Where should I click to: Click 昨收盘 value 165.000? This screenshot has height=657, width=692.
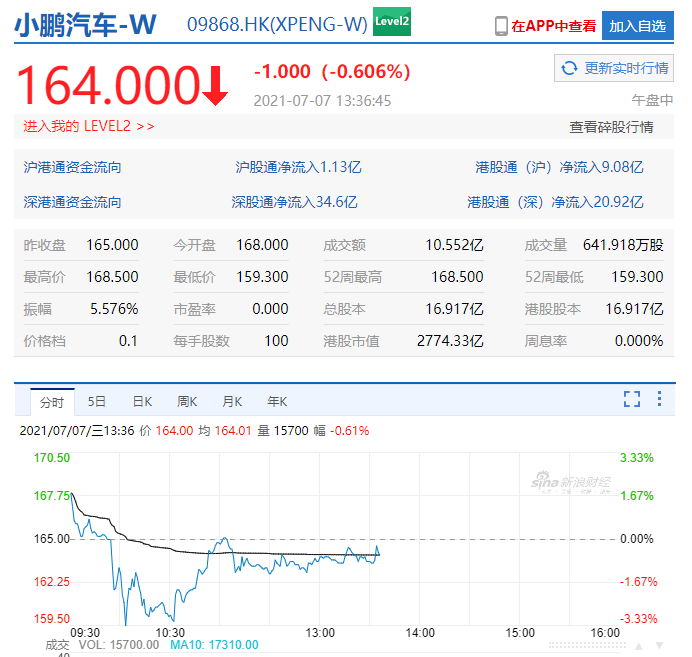tap(112, 245)
